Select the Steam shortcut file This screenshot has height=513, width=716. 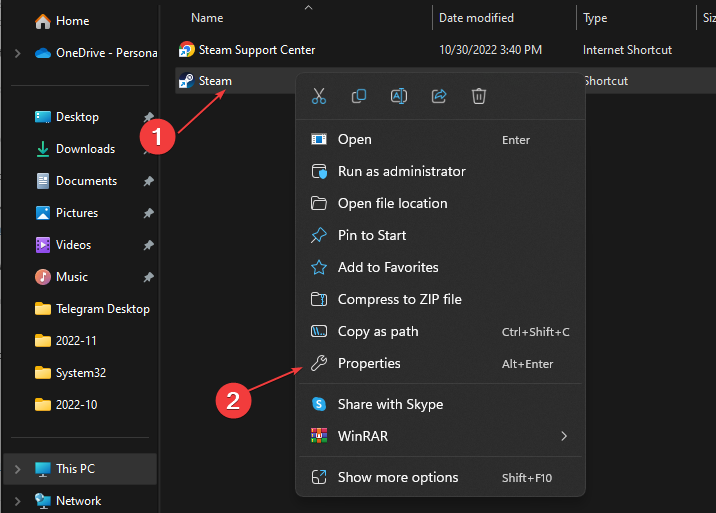[215, 81]
